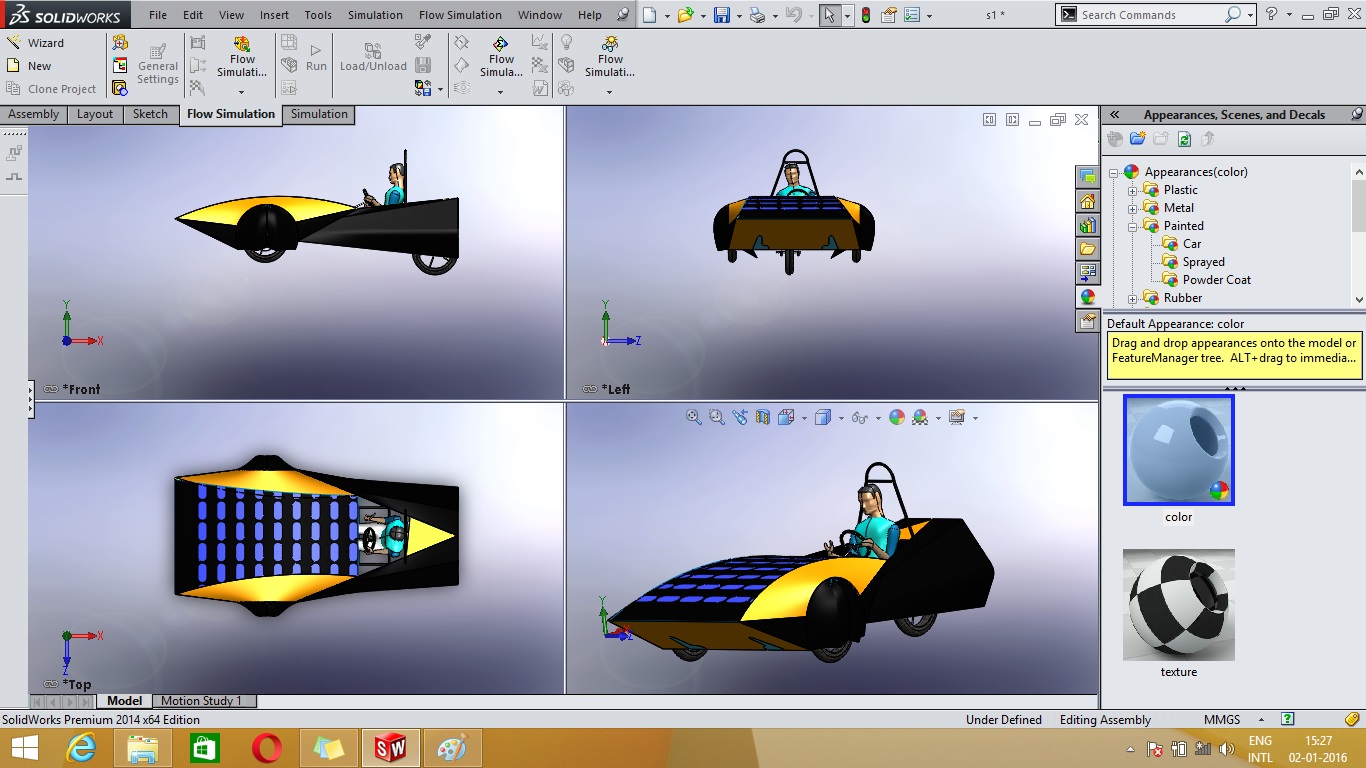1366x768 pixels.
Task: Click New project in Flow Simulation toolbar
Action: tap(29, 66)
